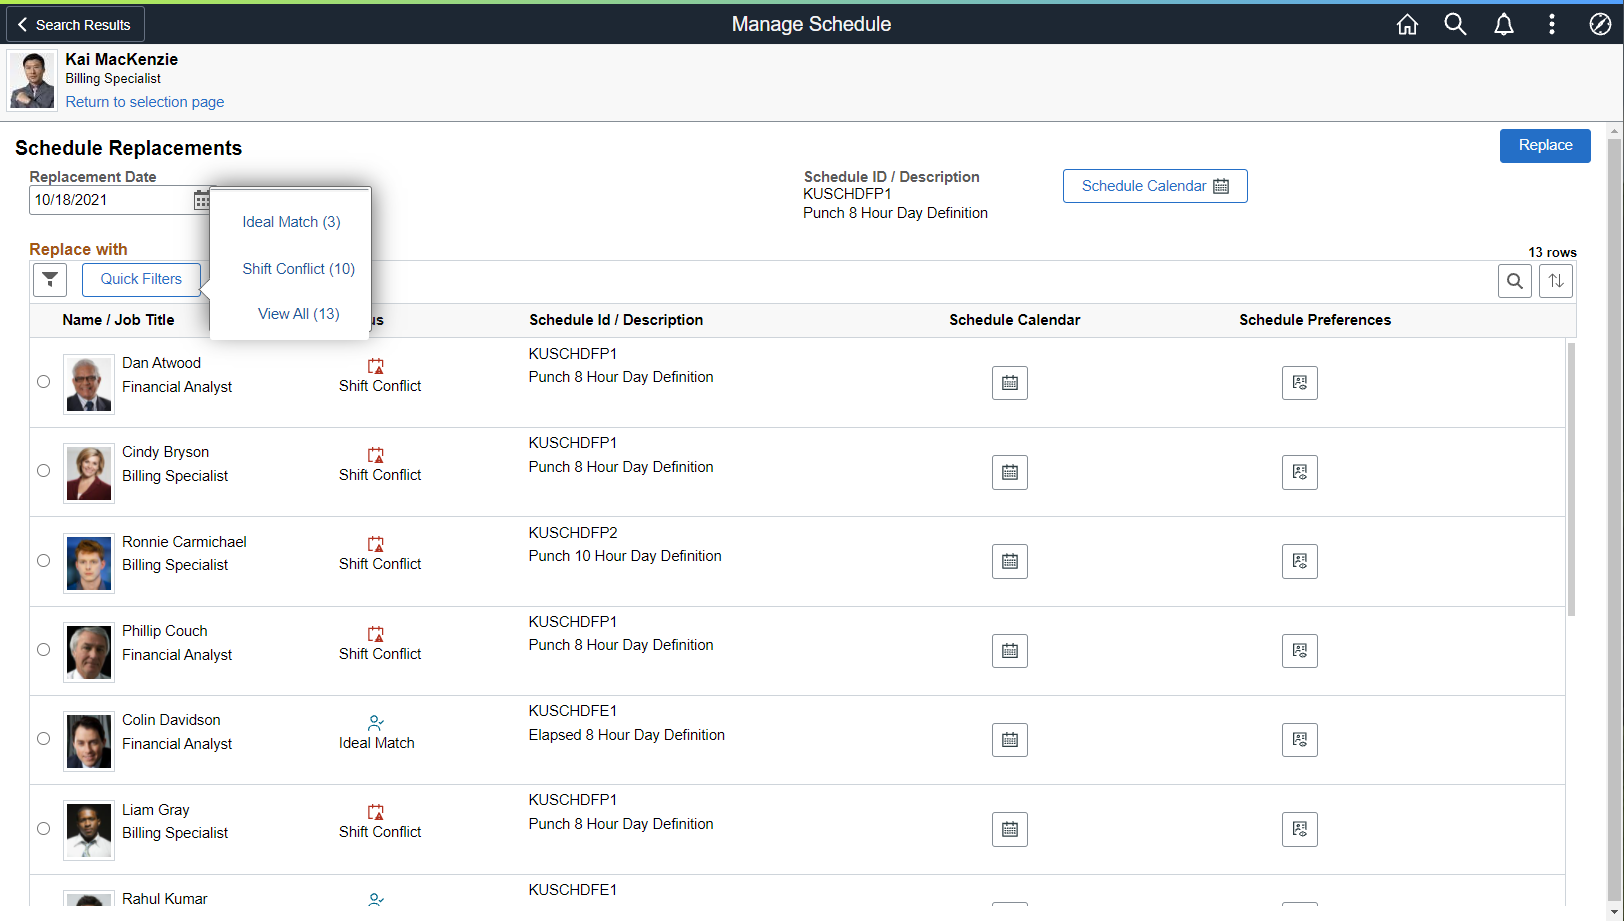Viewport: 1624px width, 921px height.
Task: Click the Home icon in header
Action: [1407, 24]
